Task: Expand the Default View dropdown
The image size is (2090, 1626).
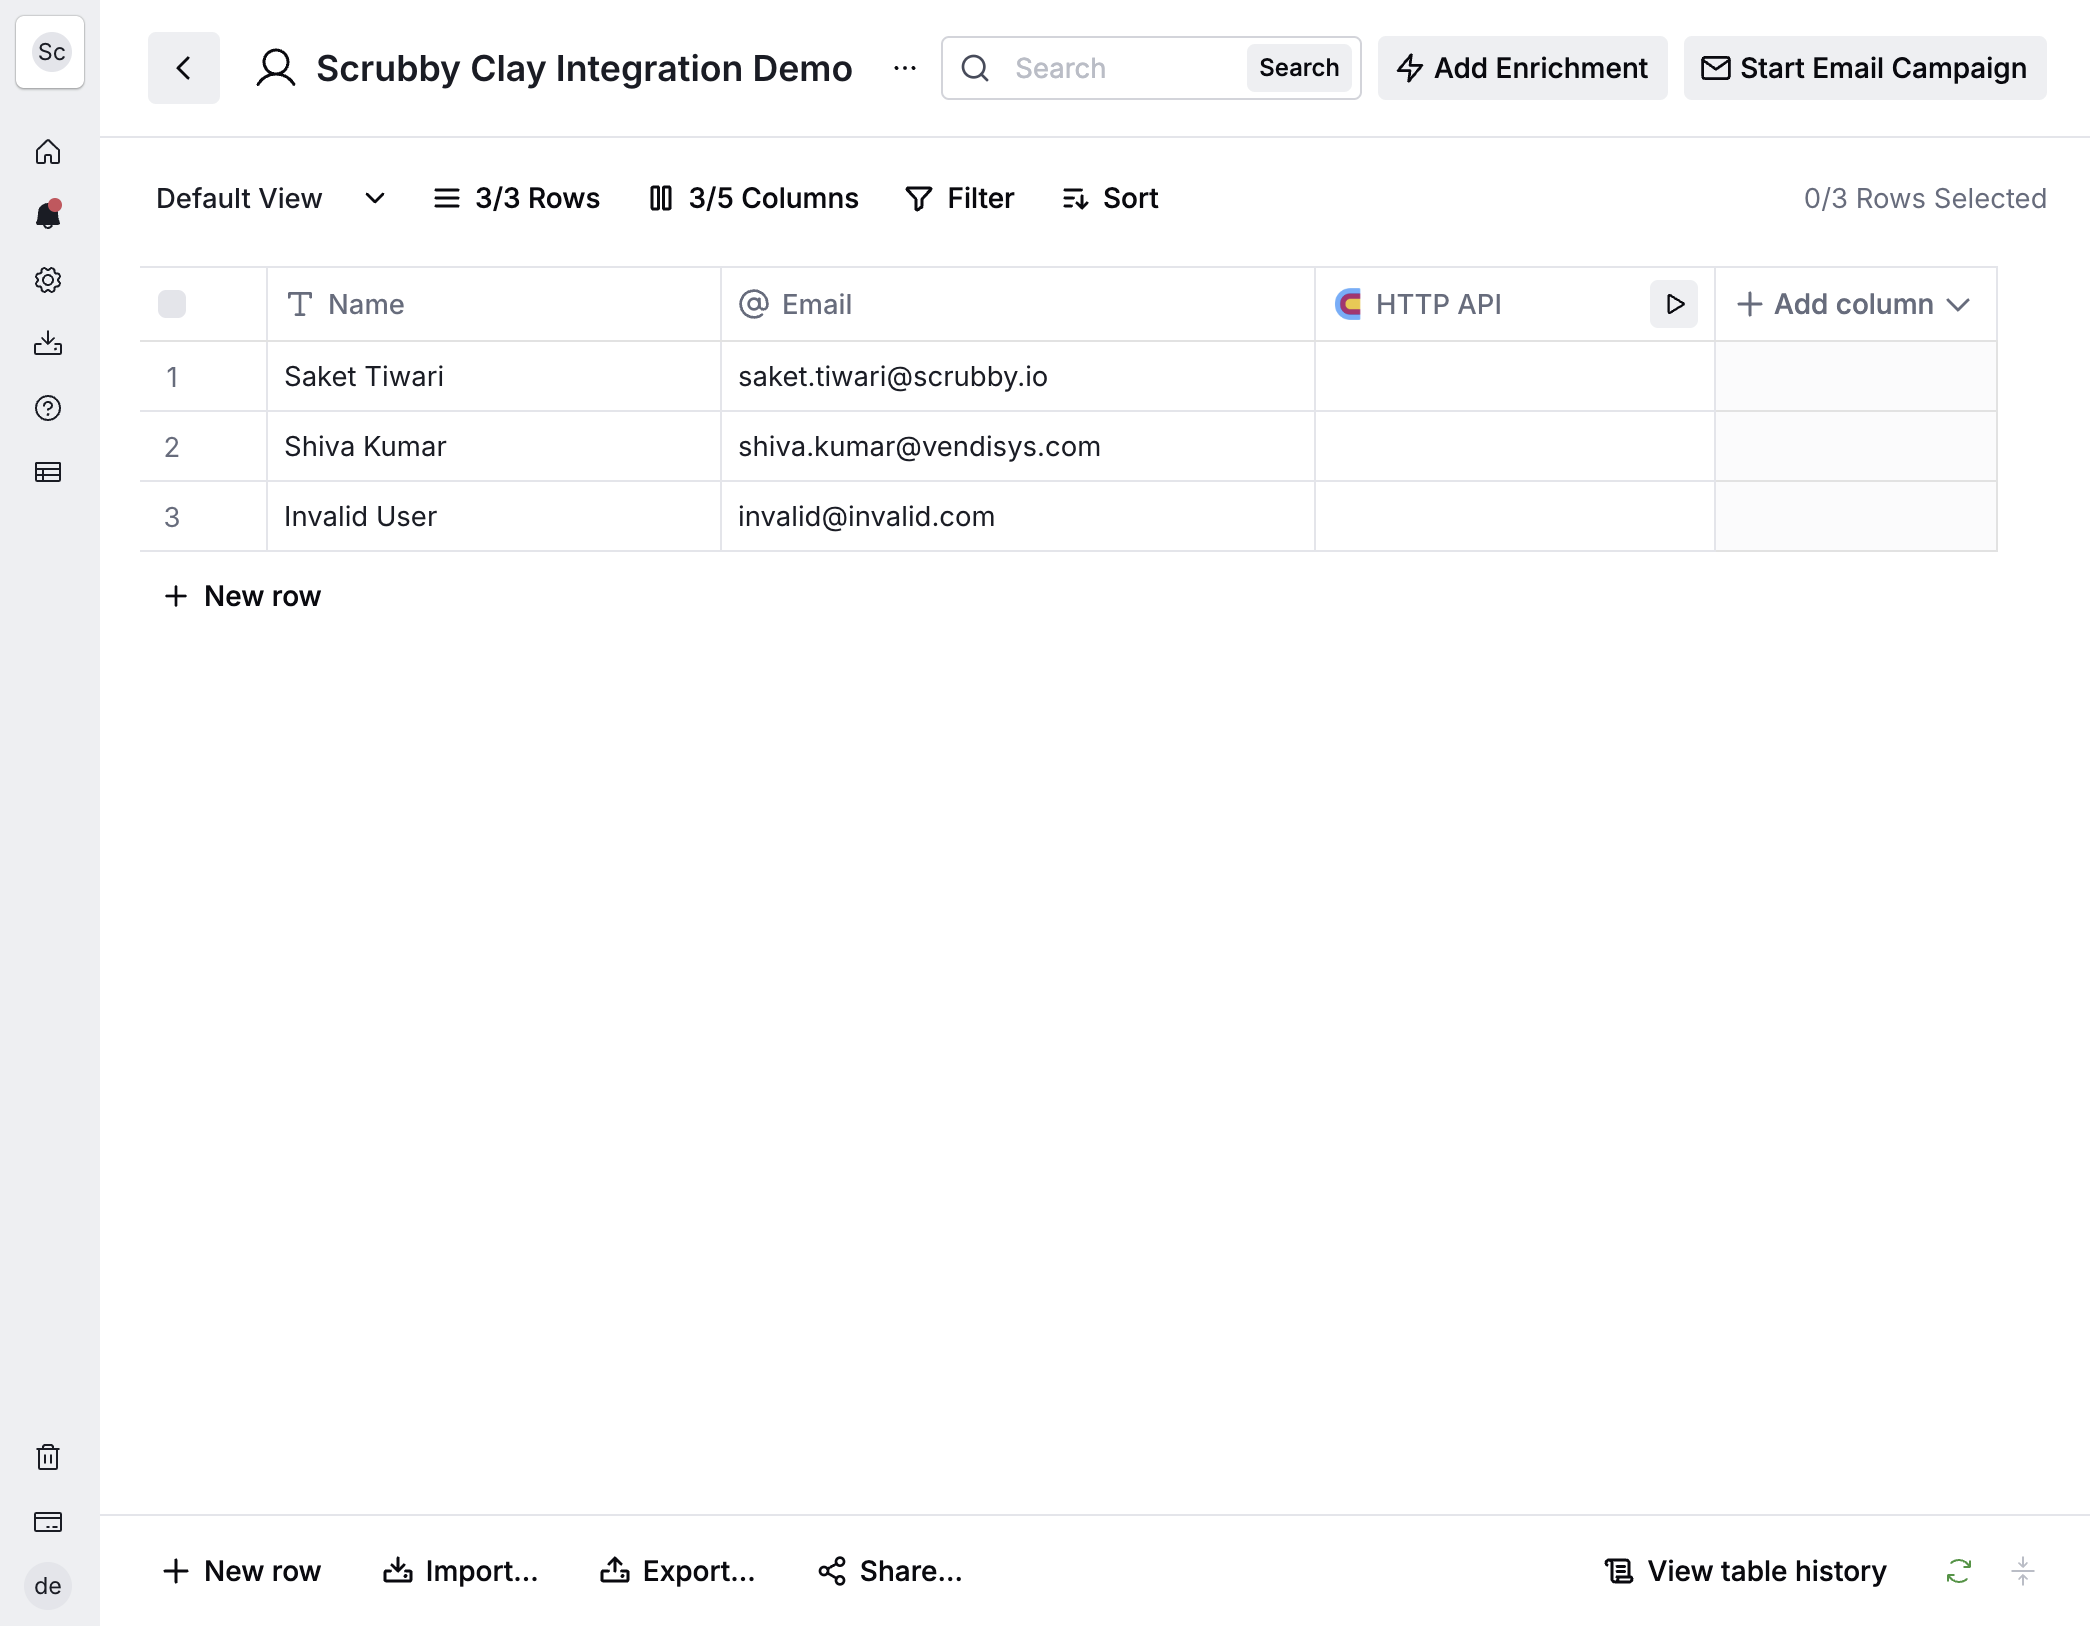Action: pos(271,198)
